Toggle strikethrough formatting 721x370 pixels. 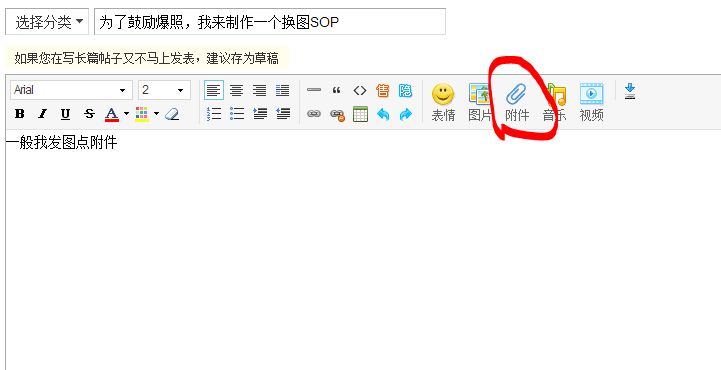(89, 114)
